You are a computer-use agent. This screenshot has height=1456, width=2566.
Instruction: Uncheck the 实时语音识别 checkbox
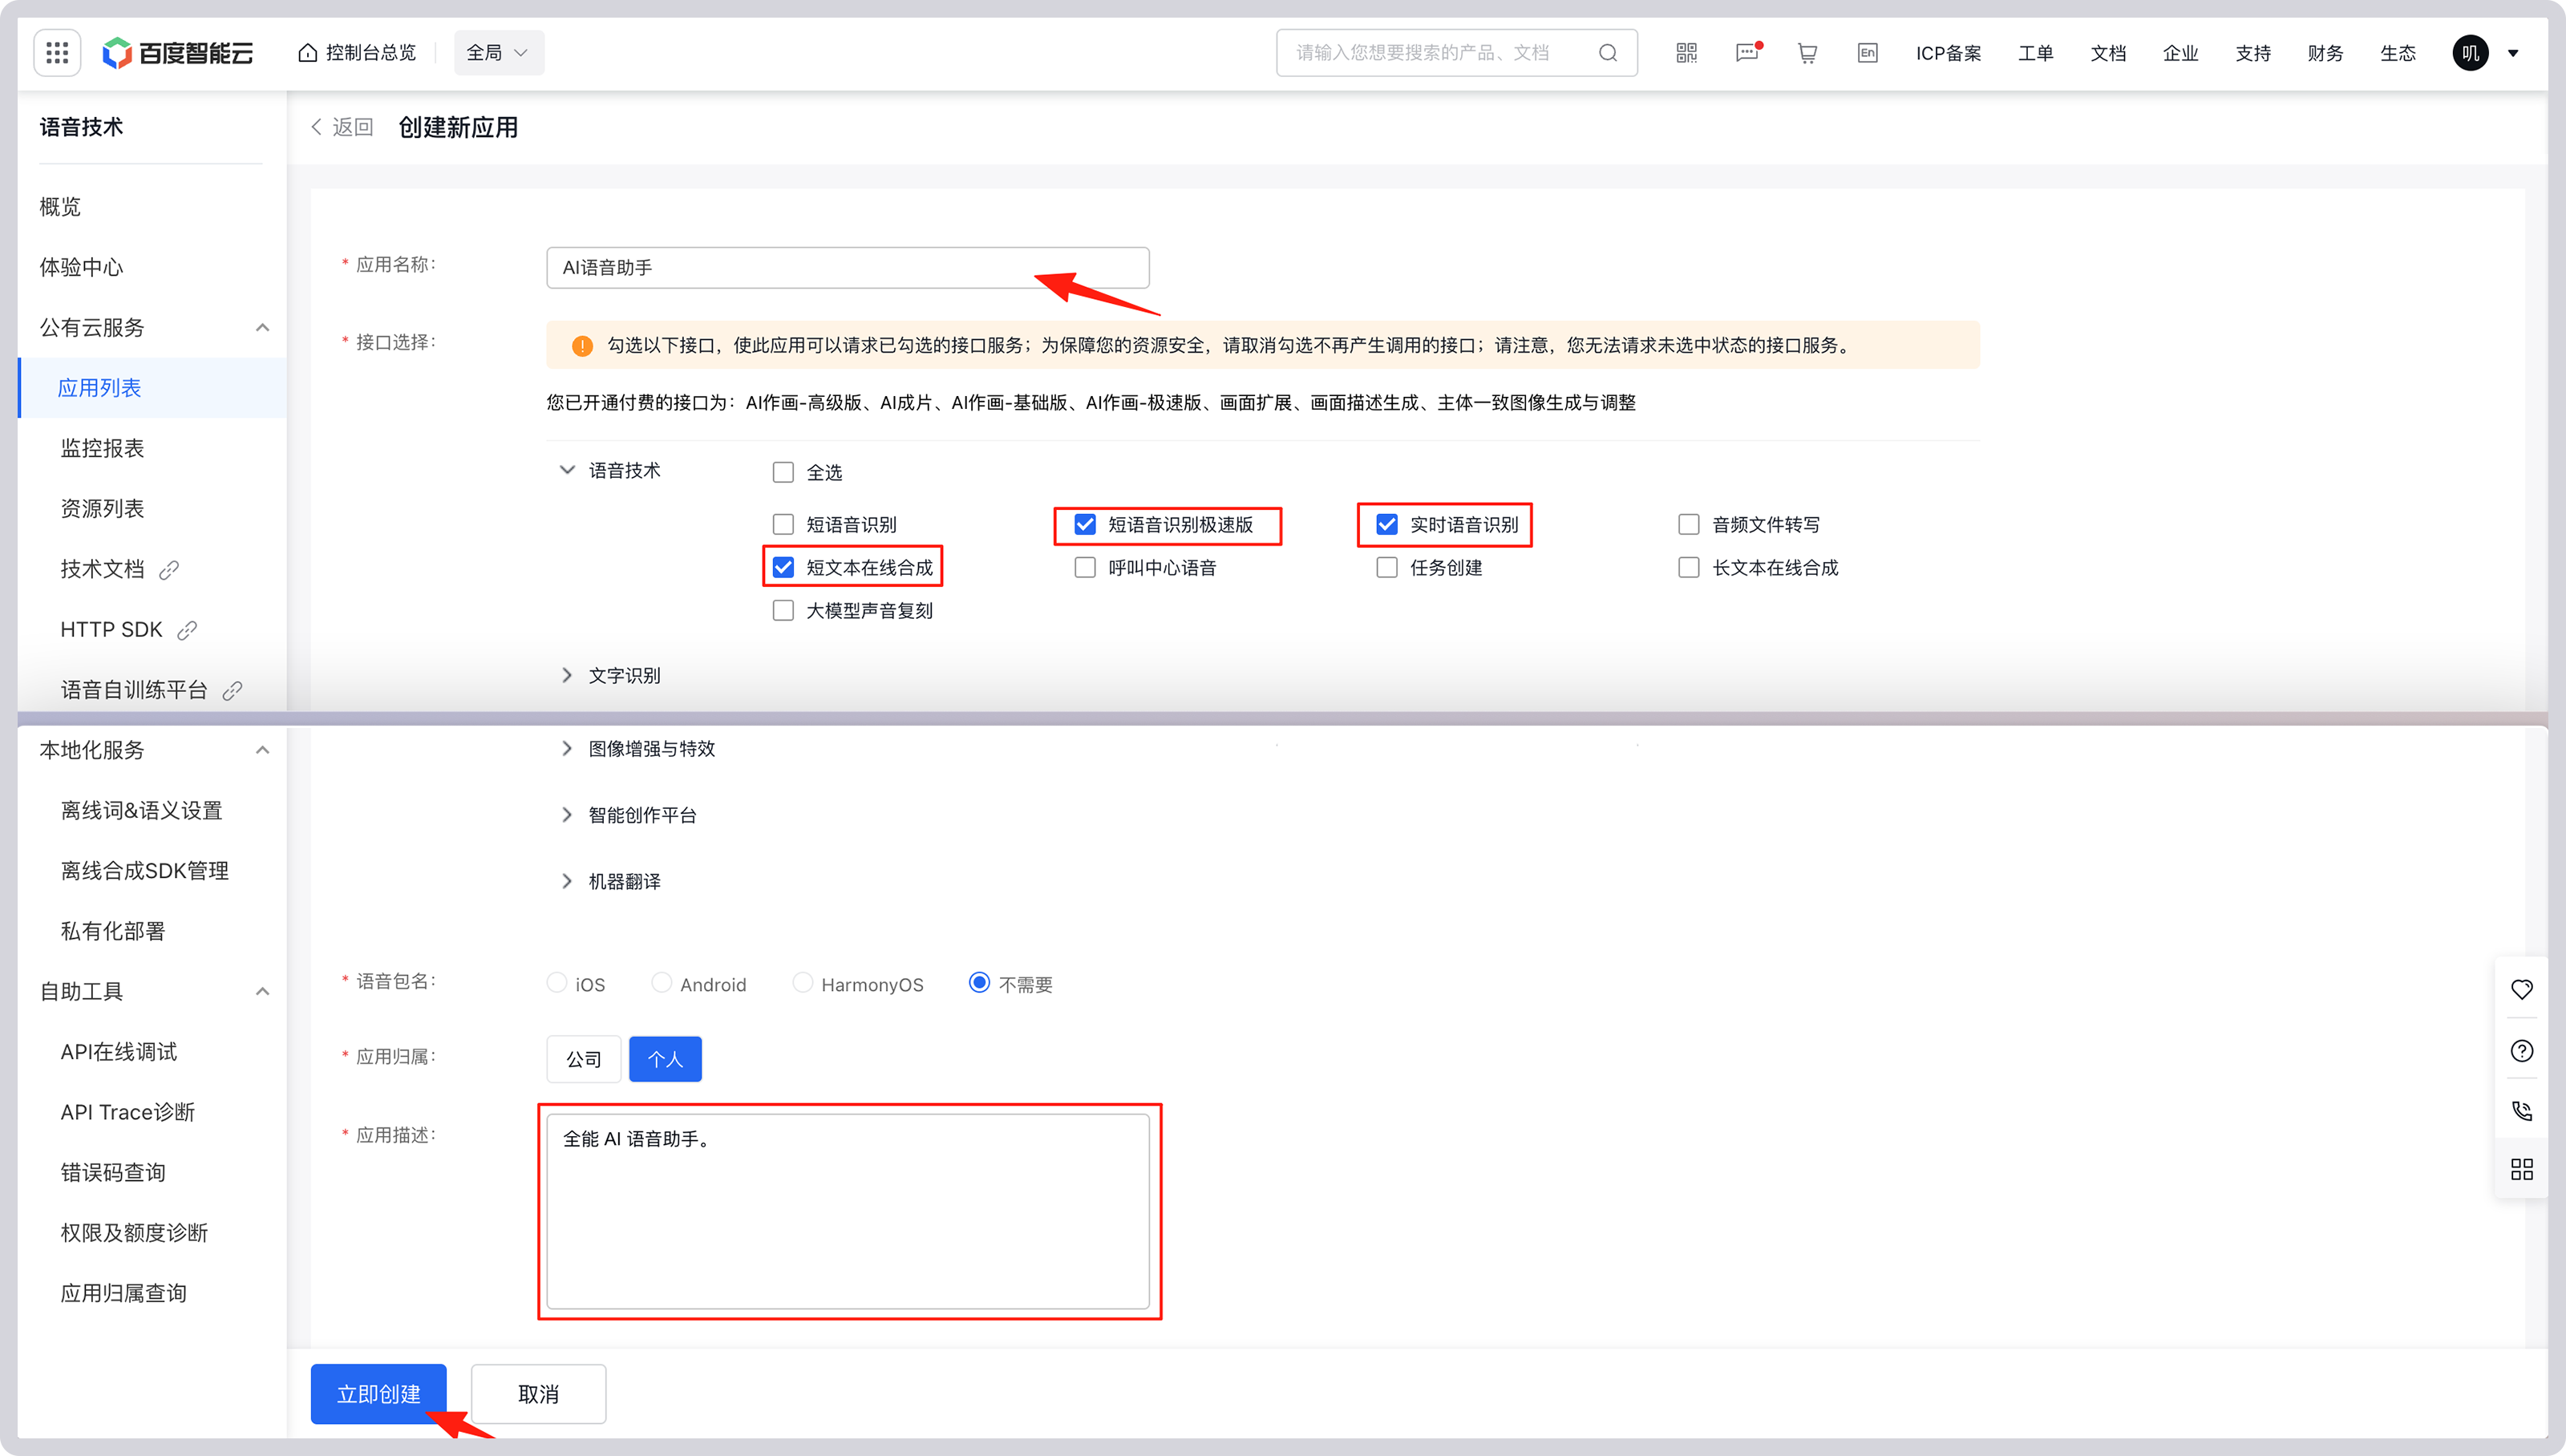(x=1386, y=525)
